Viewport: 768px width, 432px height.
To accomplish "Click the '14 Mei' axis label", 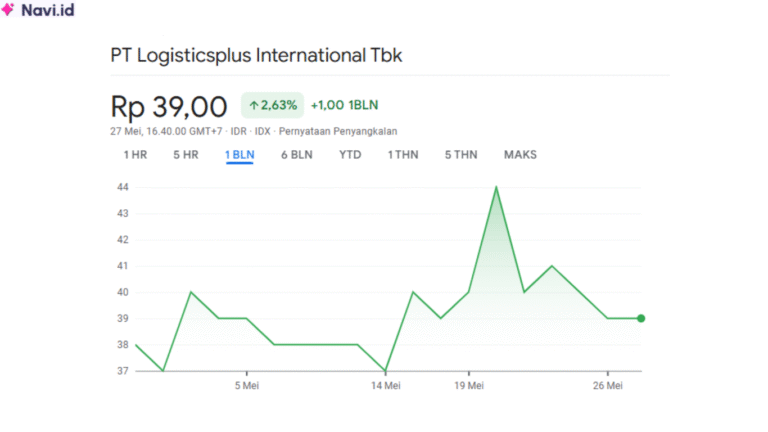I will tap(385, 385).
